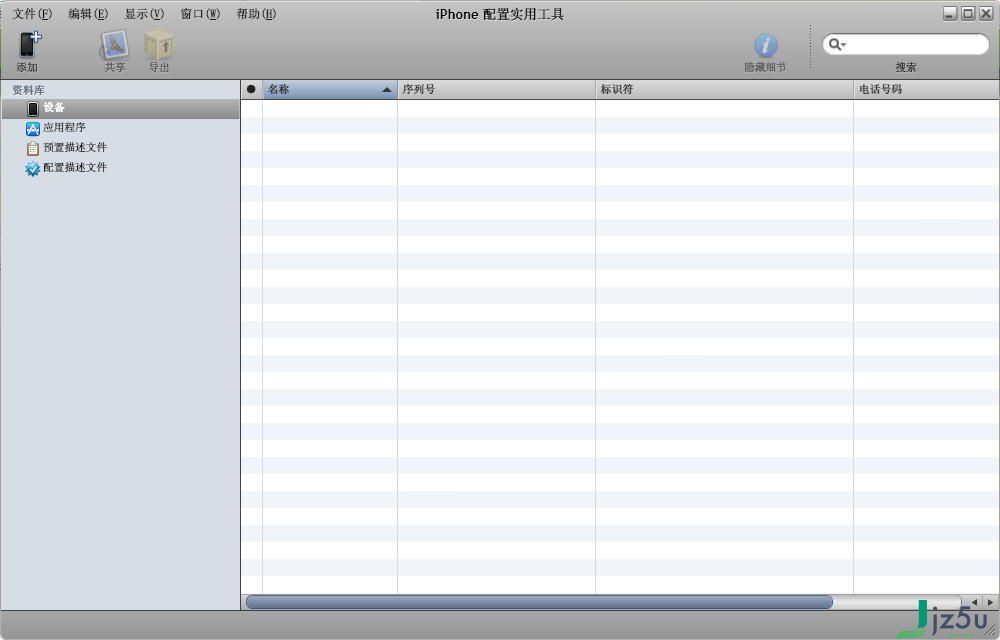Click the 隐藏细节 info icon
Image resolution: width=1000 pixels, height=640 pixels.
click(765, 45)
